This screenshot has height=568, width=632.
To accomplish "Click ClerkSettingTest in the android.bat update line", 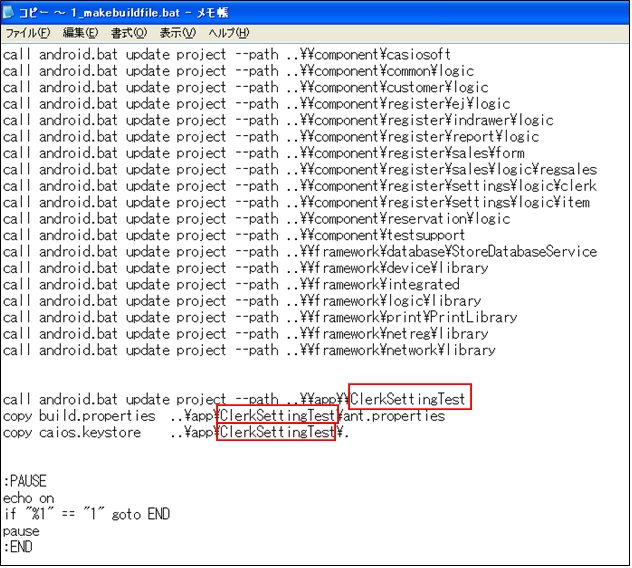I will click(x=409, y=399).
